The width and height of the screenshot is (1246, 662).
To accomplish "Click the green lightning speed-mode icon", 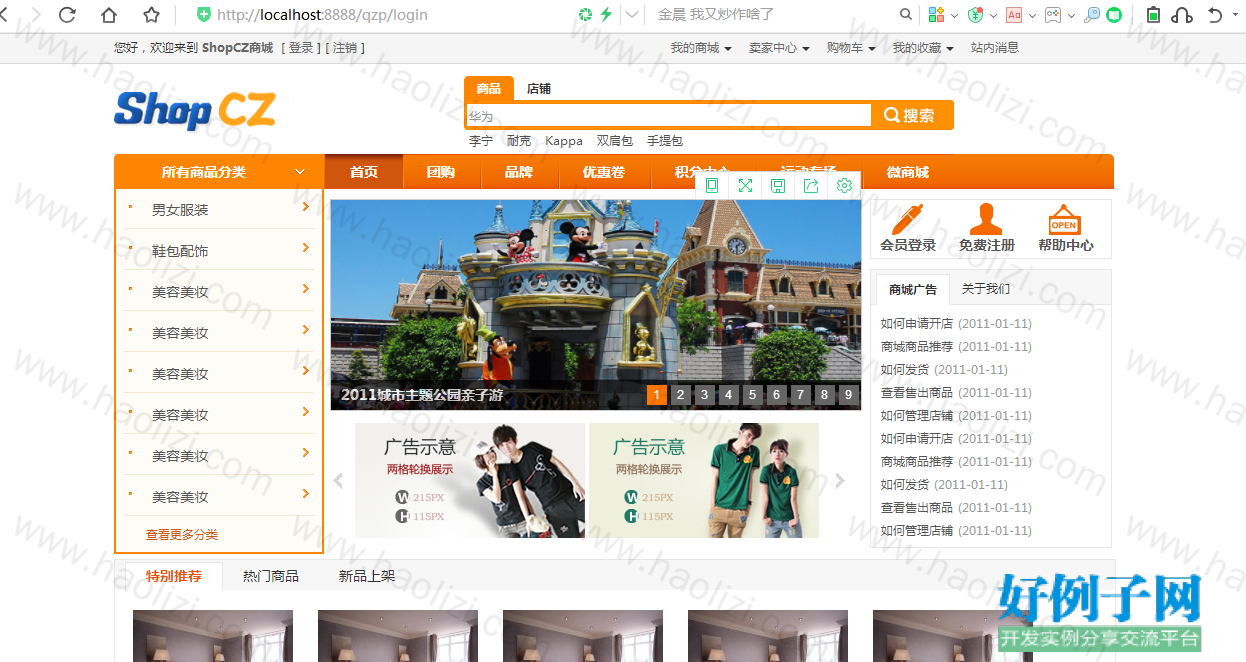I will (606, 15).
